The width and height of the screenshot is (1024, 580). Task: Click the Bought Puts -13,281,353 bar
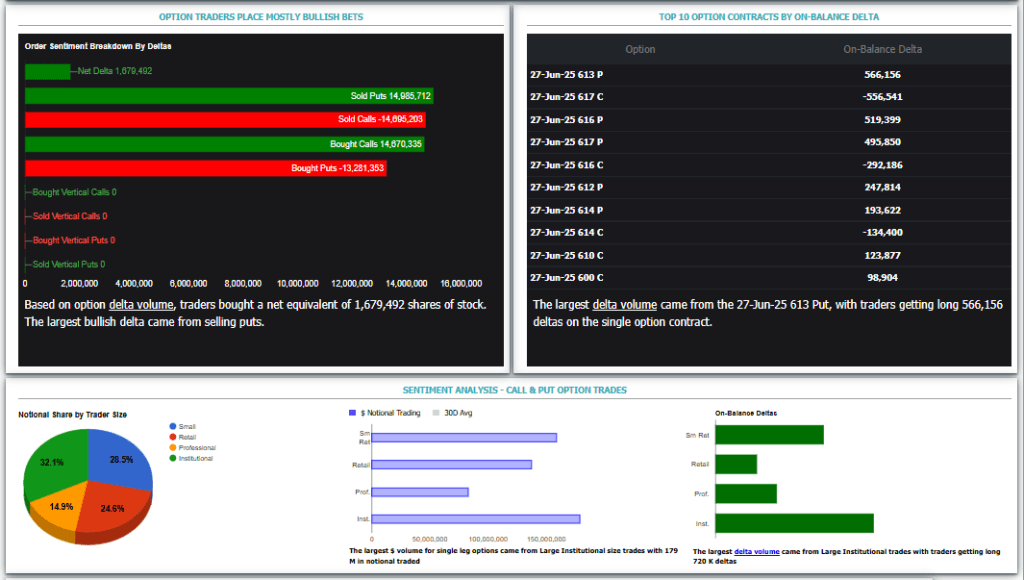pyautogui.click(x=206, y=168)
